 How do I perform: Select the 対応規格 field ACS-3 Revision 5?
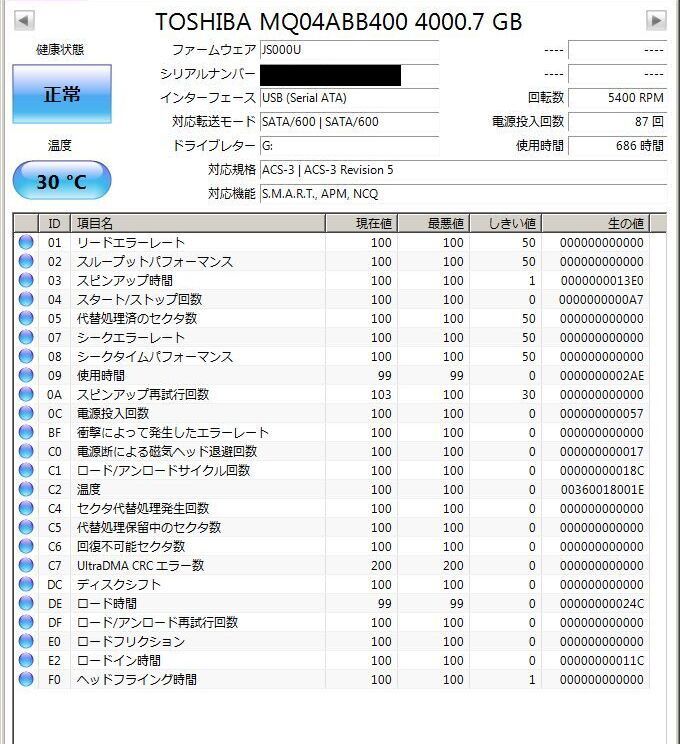[463, 170]
